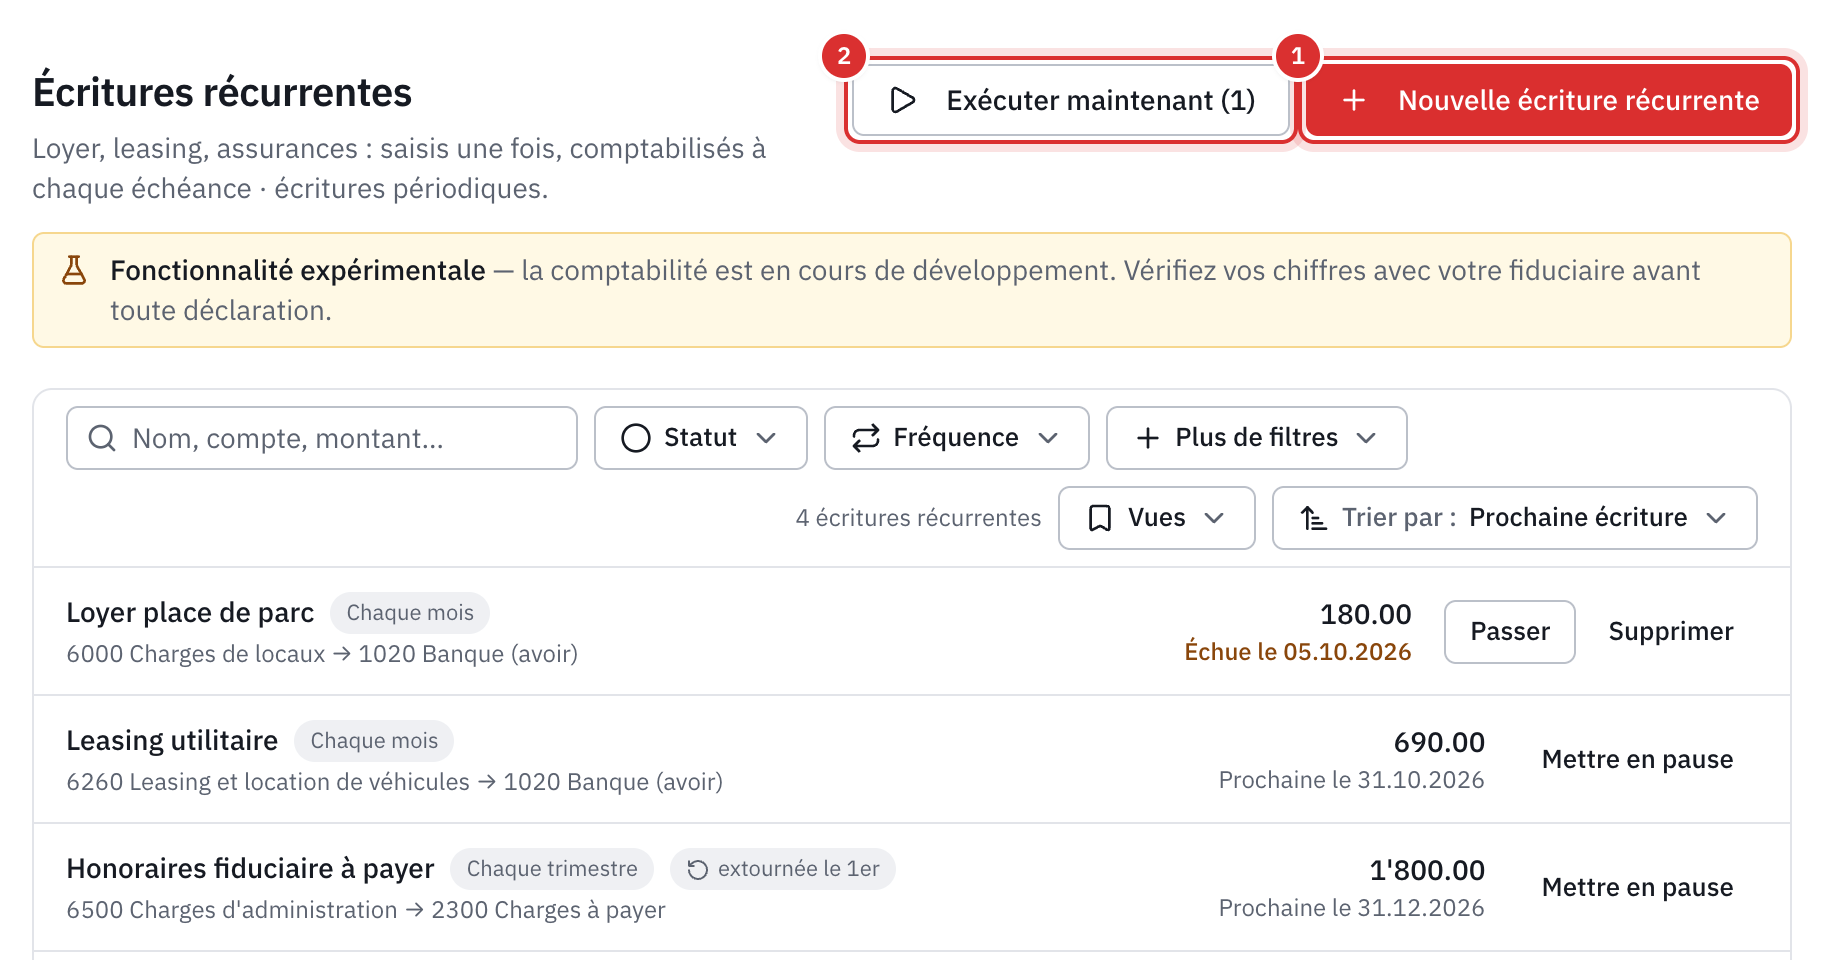Viewport: 1824px width, 960px height.
Task: Click the plus icon on Plus de filtres
Action: coord(1148,438)
